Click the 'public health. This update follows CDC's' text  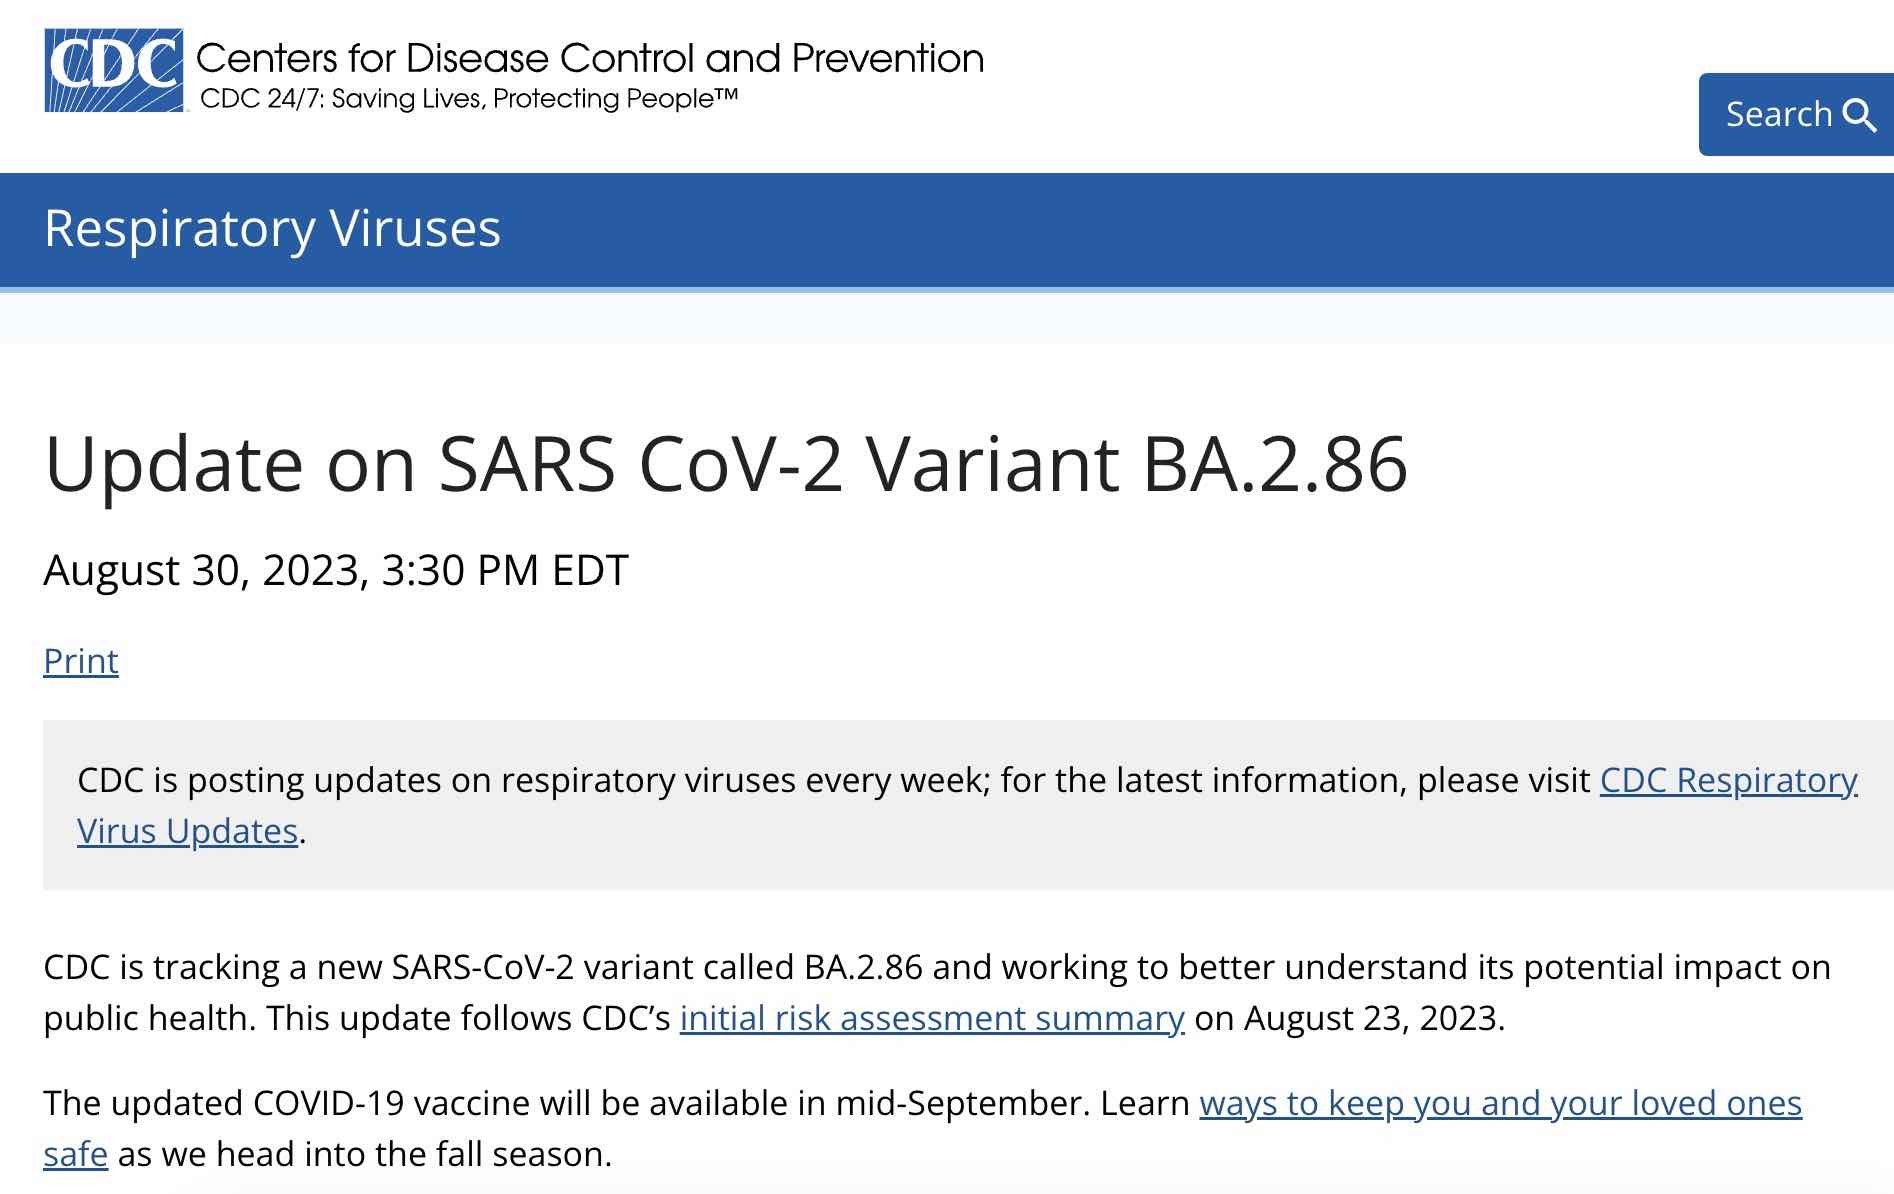pos(357,1018)
